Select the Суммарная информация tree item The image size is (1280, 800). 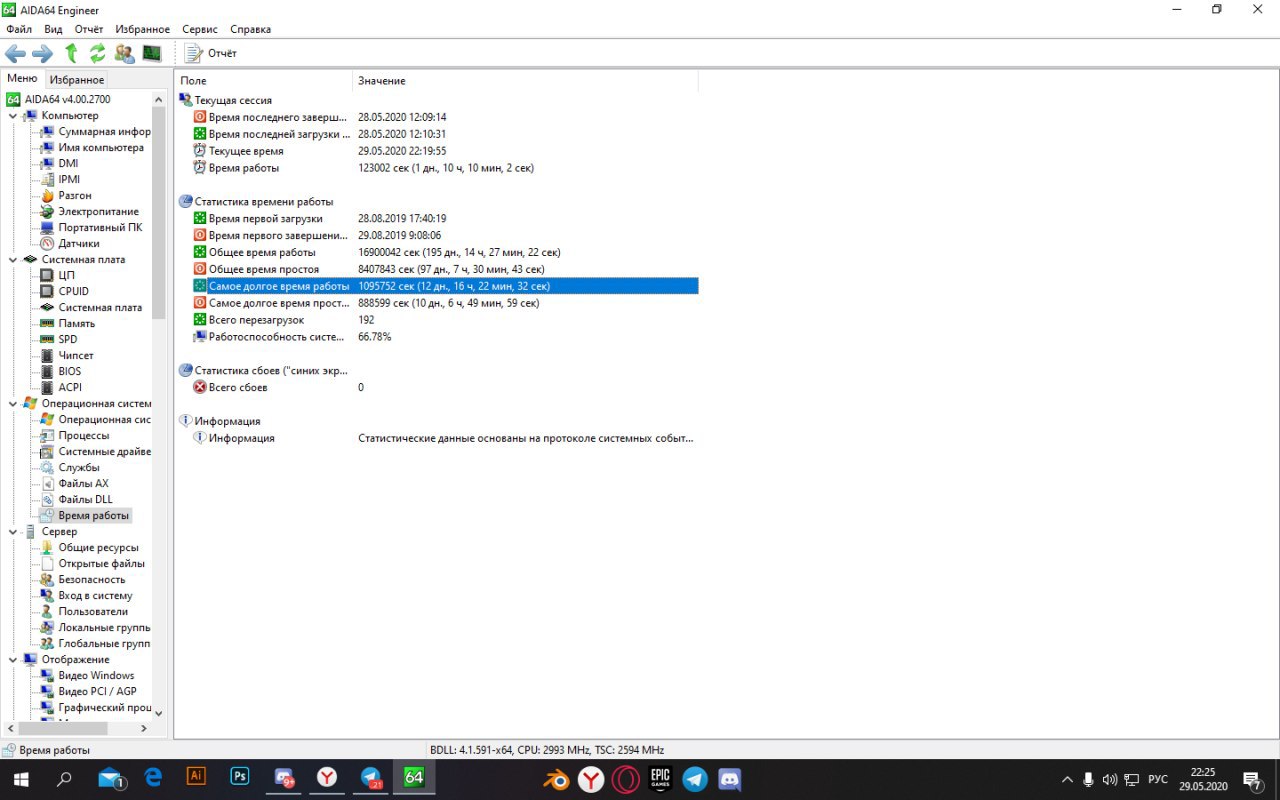pos(96,132)
